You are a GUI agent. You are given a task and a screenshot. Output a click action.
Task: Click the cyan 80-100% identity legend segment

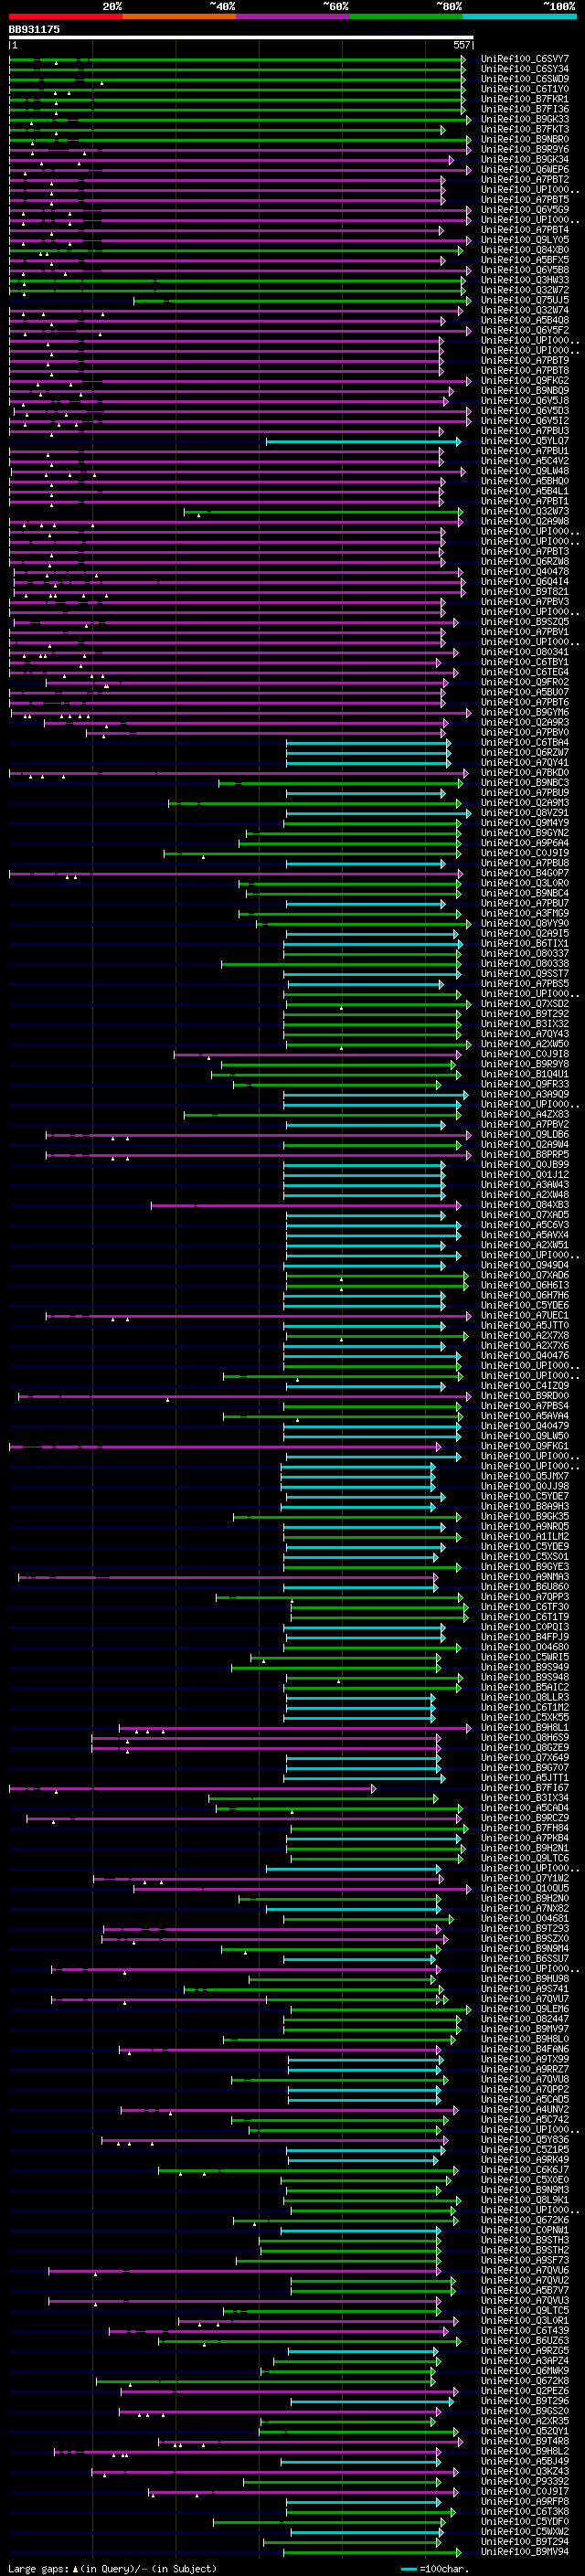pos(519,17)
